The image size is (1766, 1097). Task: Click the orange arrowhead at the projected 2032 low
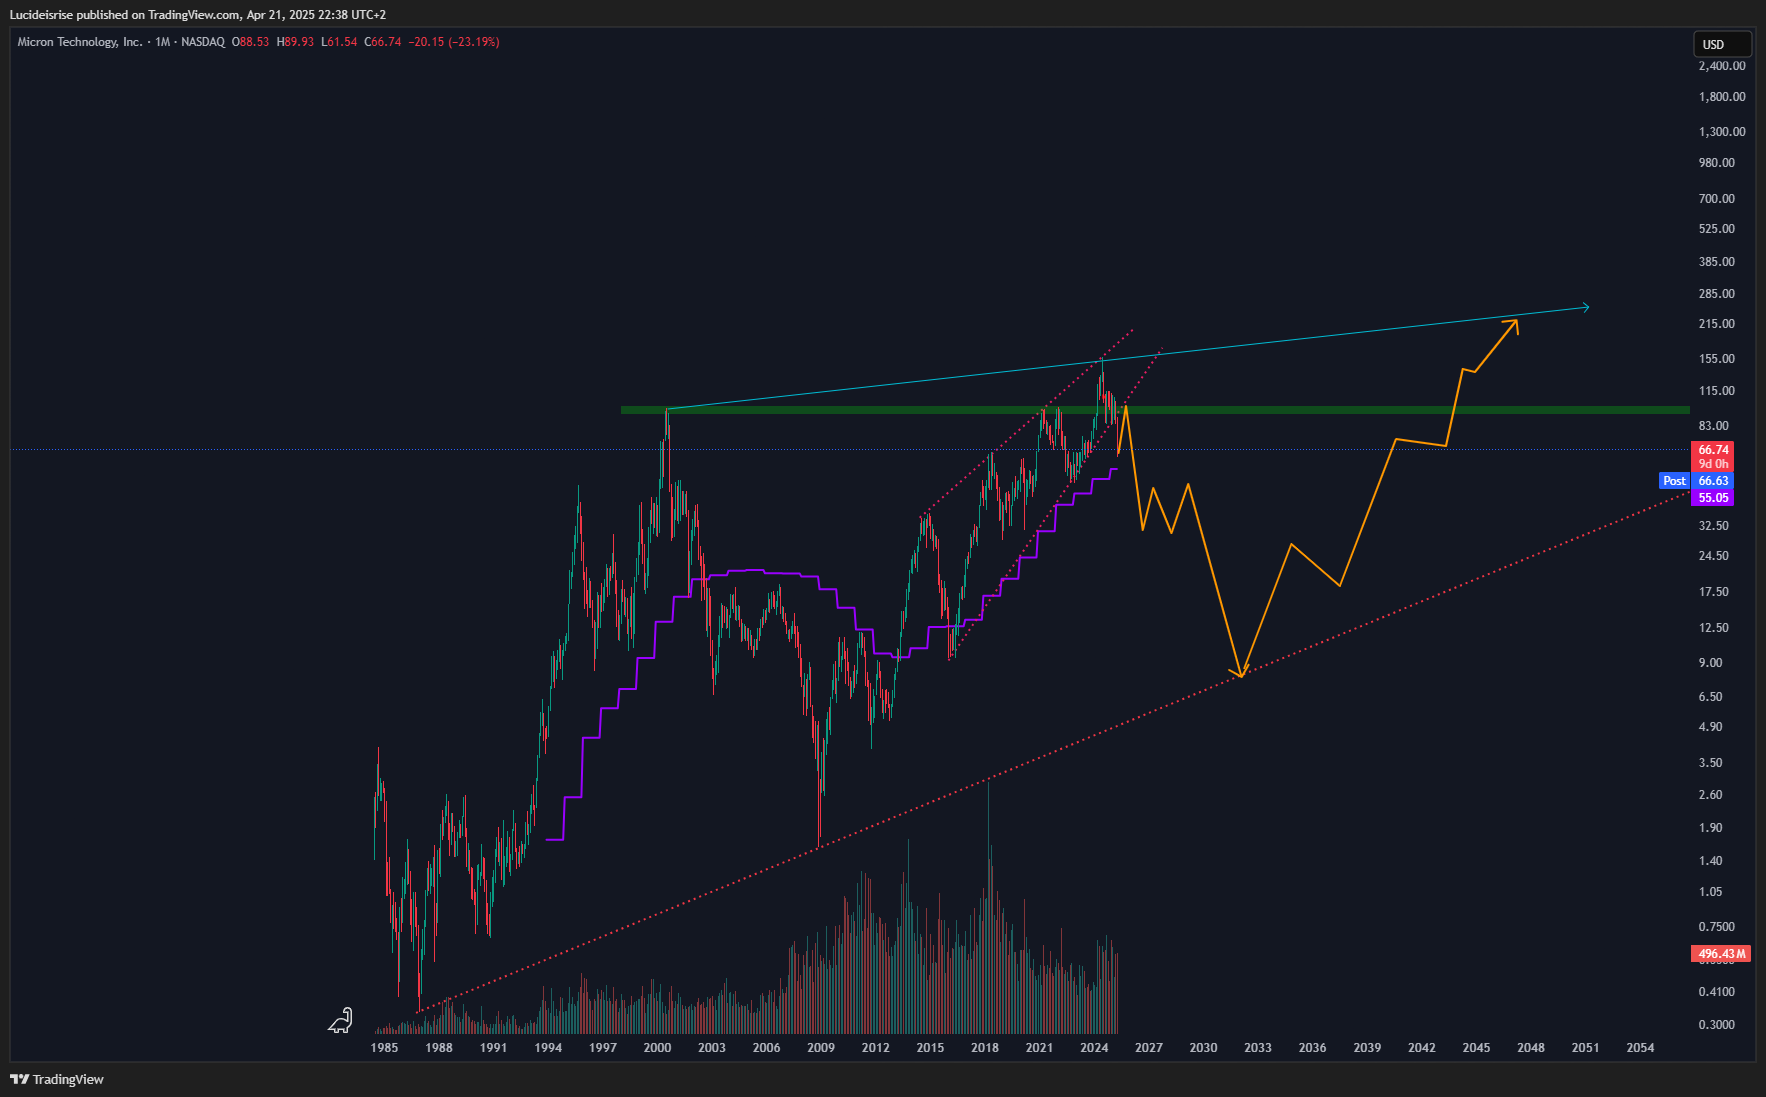pyautogui.click(x=1240, y=671)
